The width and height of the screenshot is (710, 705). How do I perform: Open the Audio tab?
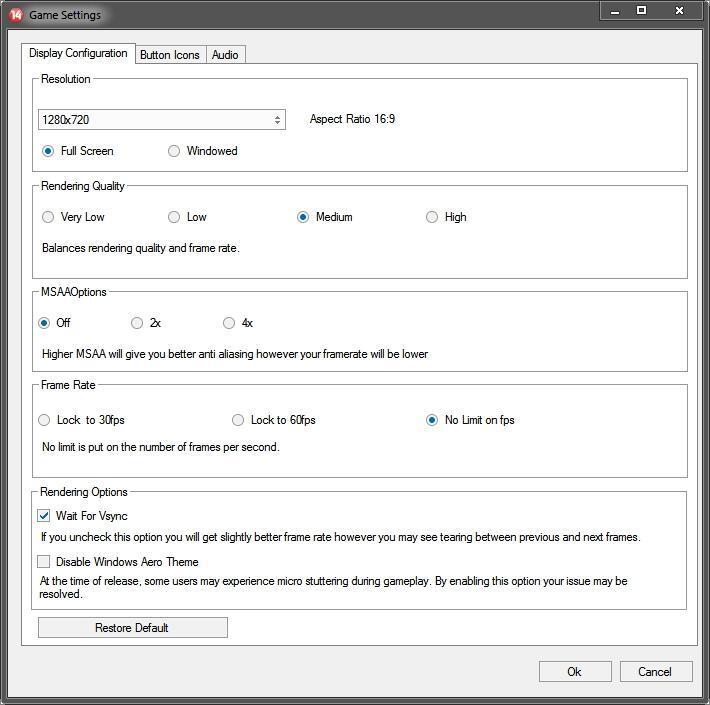(x=225, y=55)
